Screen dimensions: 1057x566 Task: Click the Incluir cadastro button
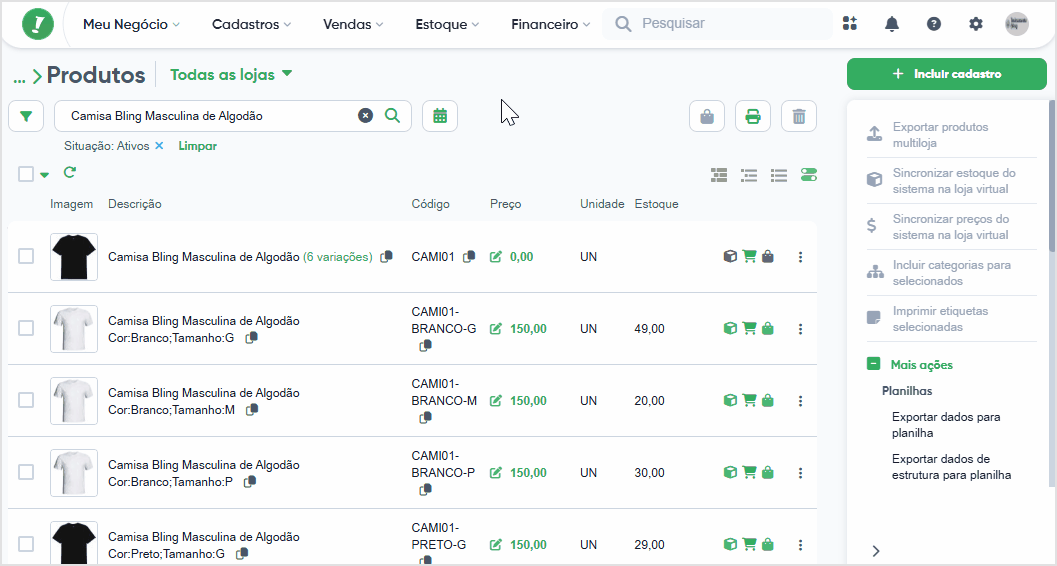[x=946, y=74]
